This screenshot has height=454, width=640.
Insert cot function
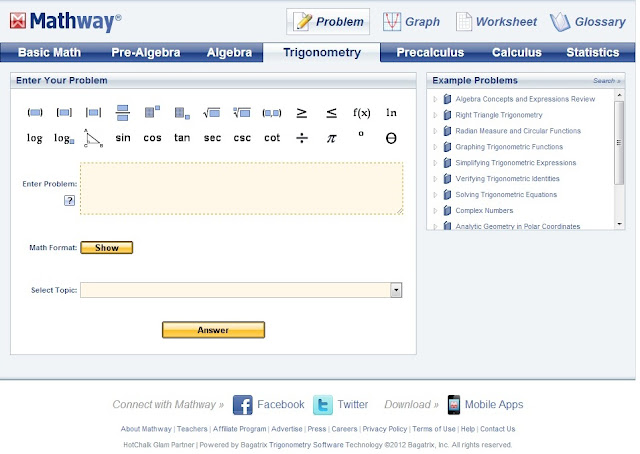272,138
